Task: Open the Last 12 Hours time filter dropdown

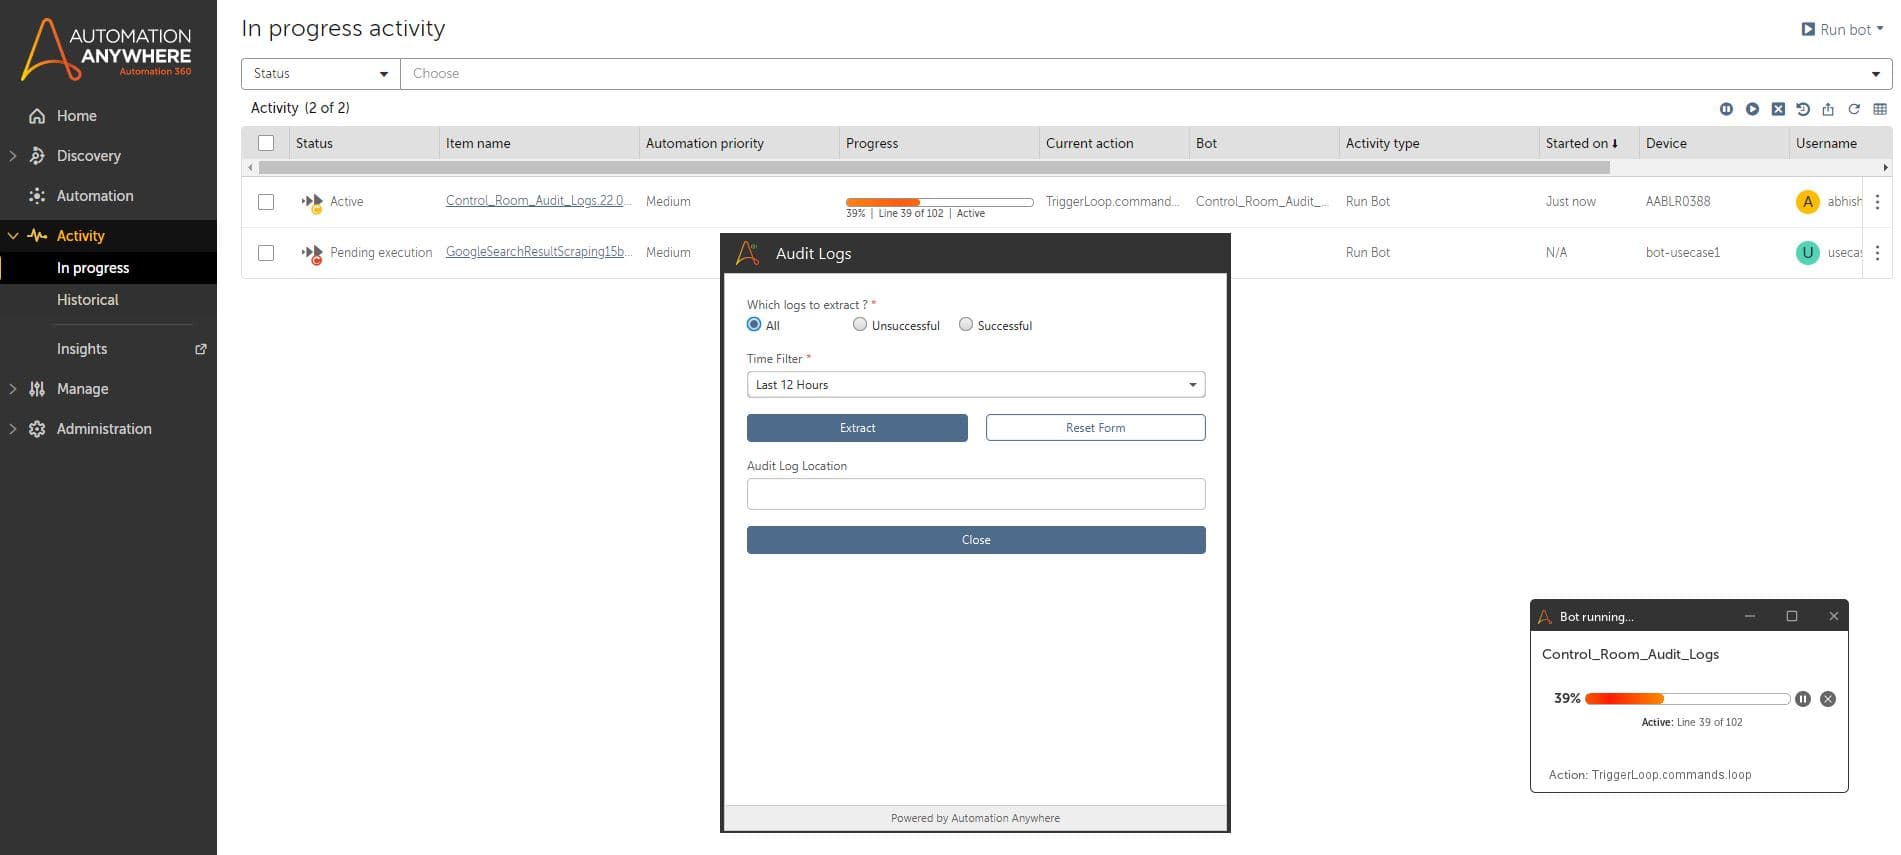Action: [976, 385]
